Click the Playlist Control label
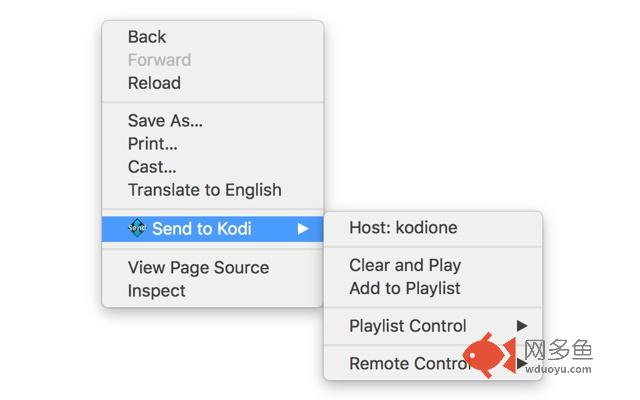 coord(407,326)
